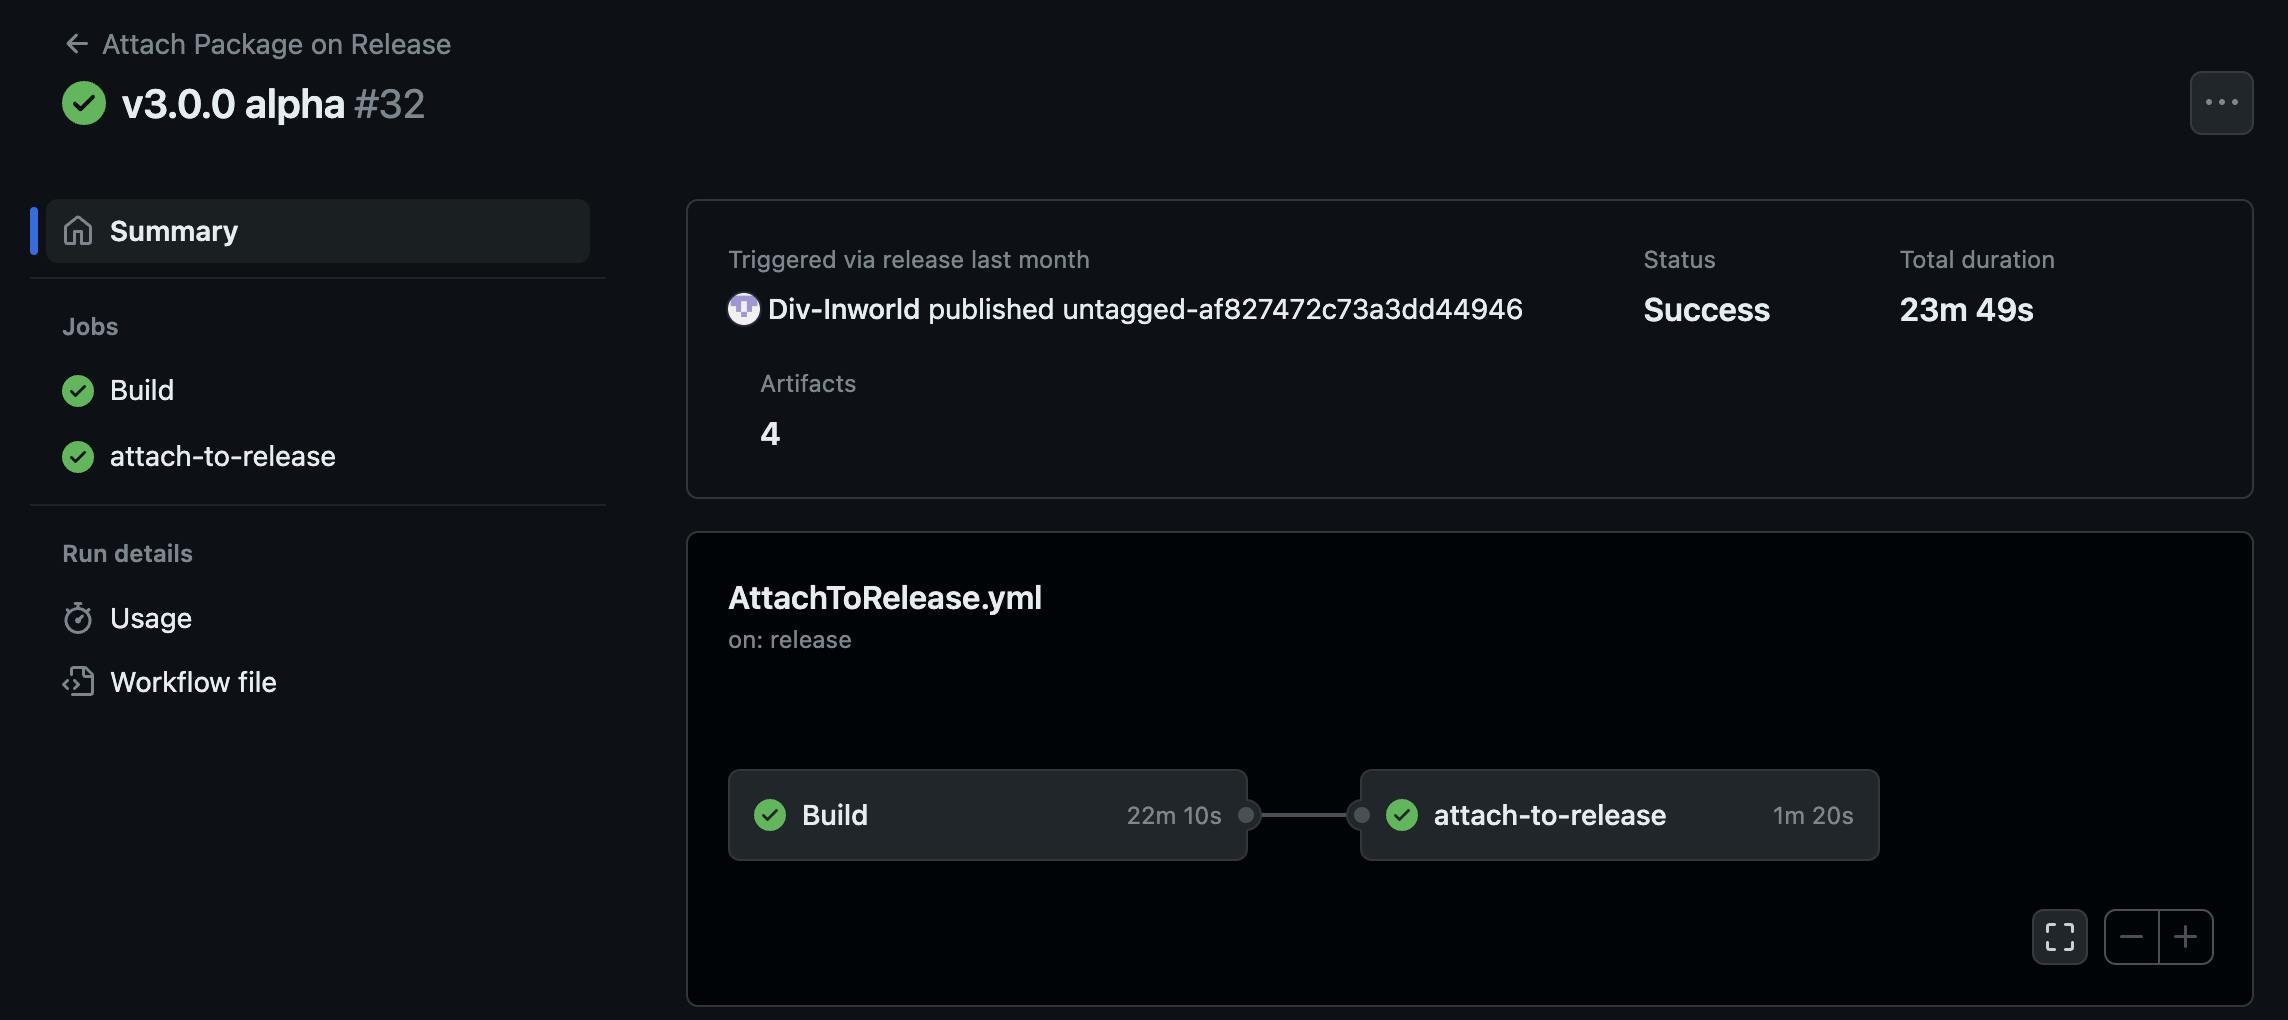
Task: Open the untagged-af827472c73a3dd44946 release link
Action: click(x=1292, y=309)
